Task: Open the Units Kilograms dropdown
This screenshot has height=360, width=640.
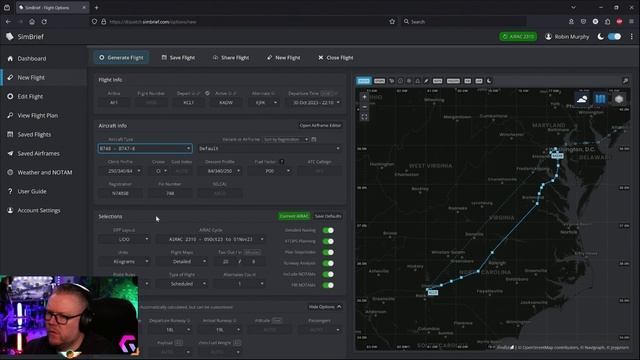Action: point(124,261)
